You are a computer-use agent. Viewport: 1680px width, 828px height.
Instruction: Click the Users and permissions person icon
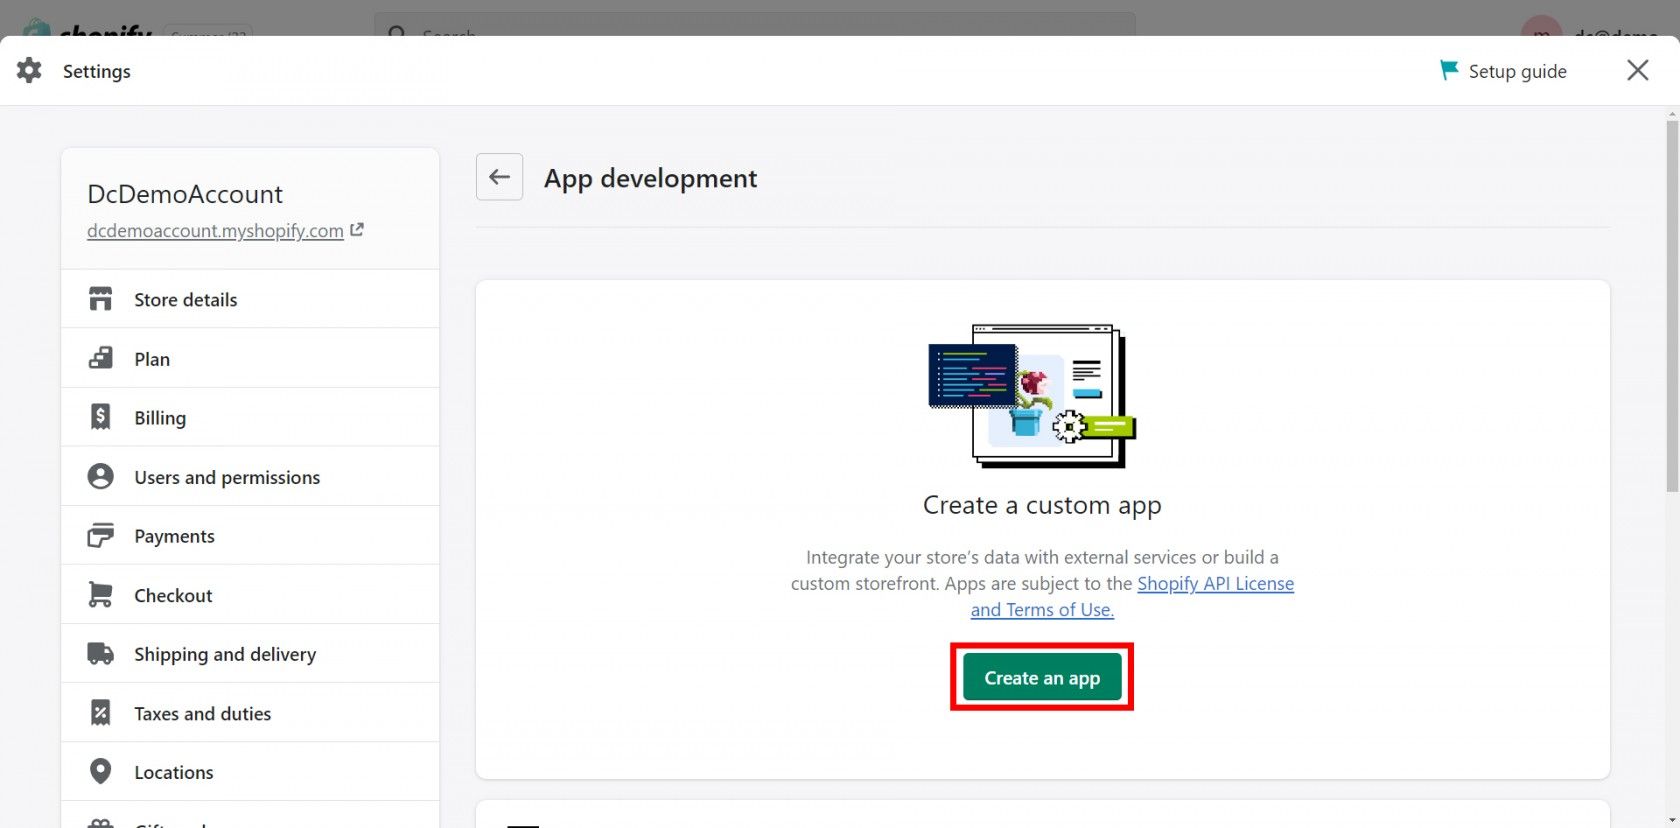click(x=101, y=476)
